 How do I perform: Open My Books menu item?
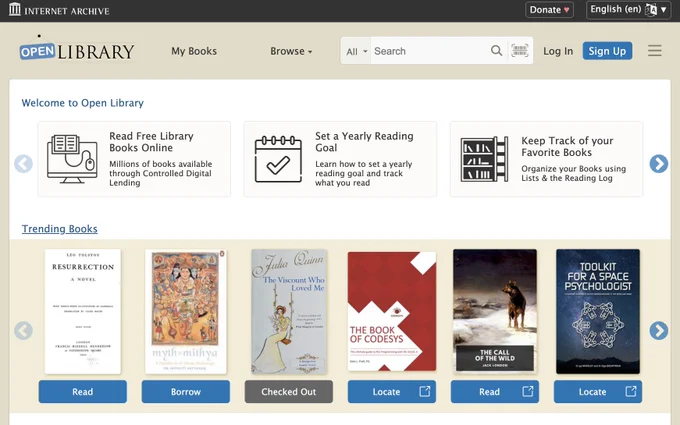click(x=194, y=51)
